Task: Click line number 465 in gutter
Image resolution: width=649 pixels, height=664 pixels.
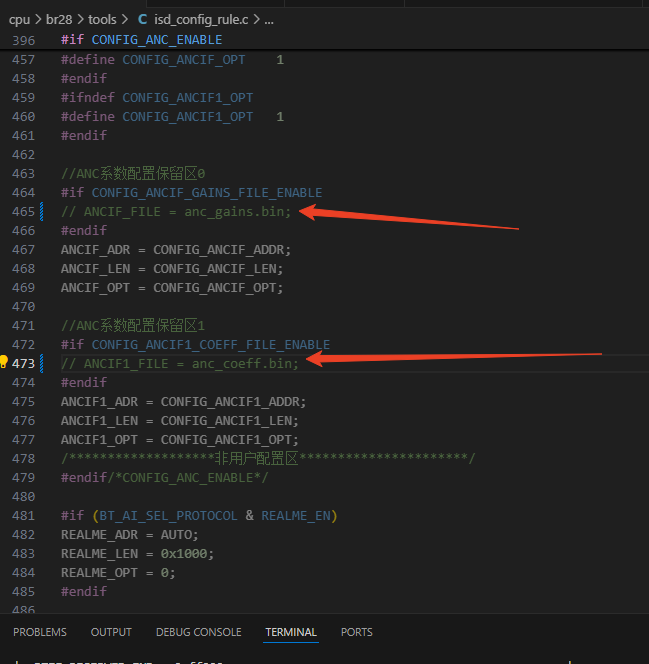Action: 23,212
